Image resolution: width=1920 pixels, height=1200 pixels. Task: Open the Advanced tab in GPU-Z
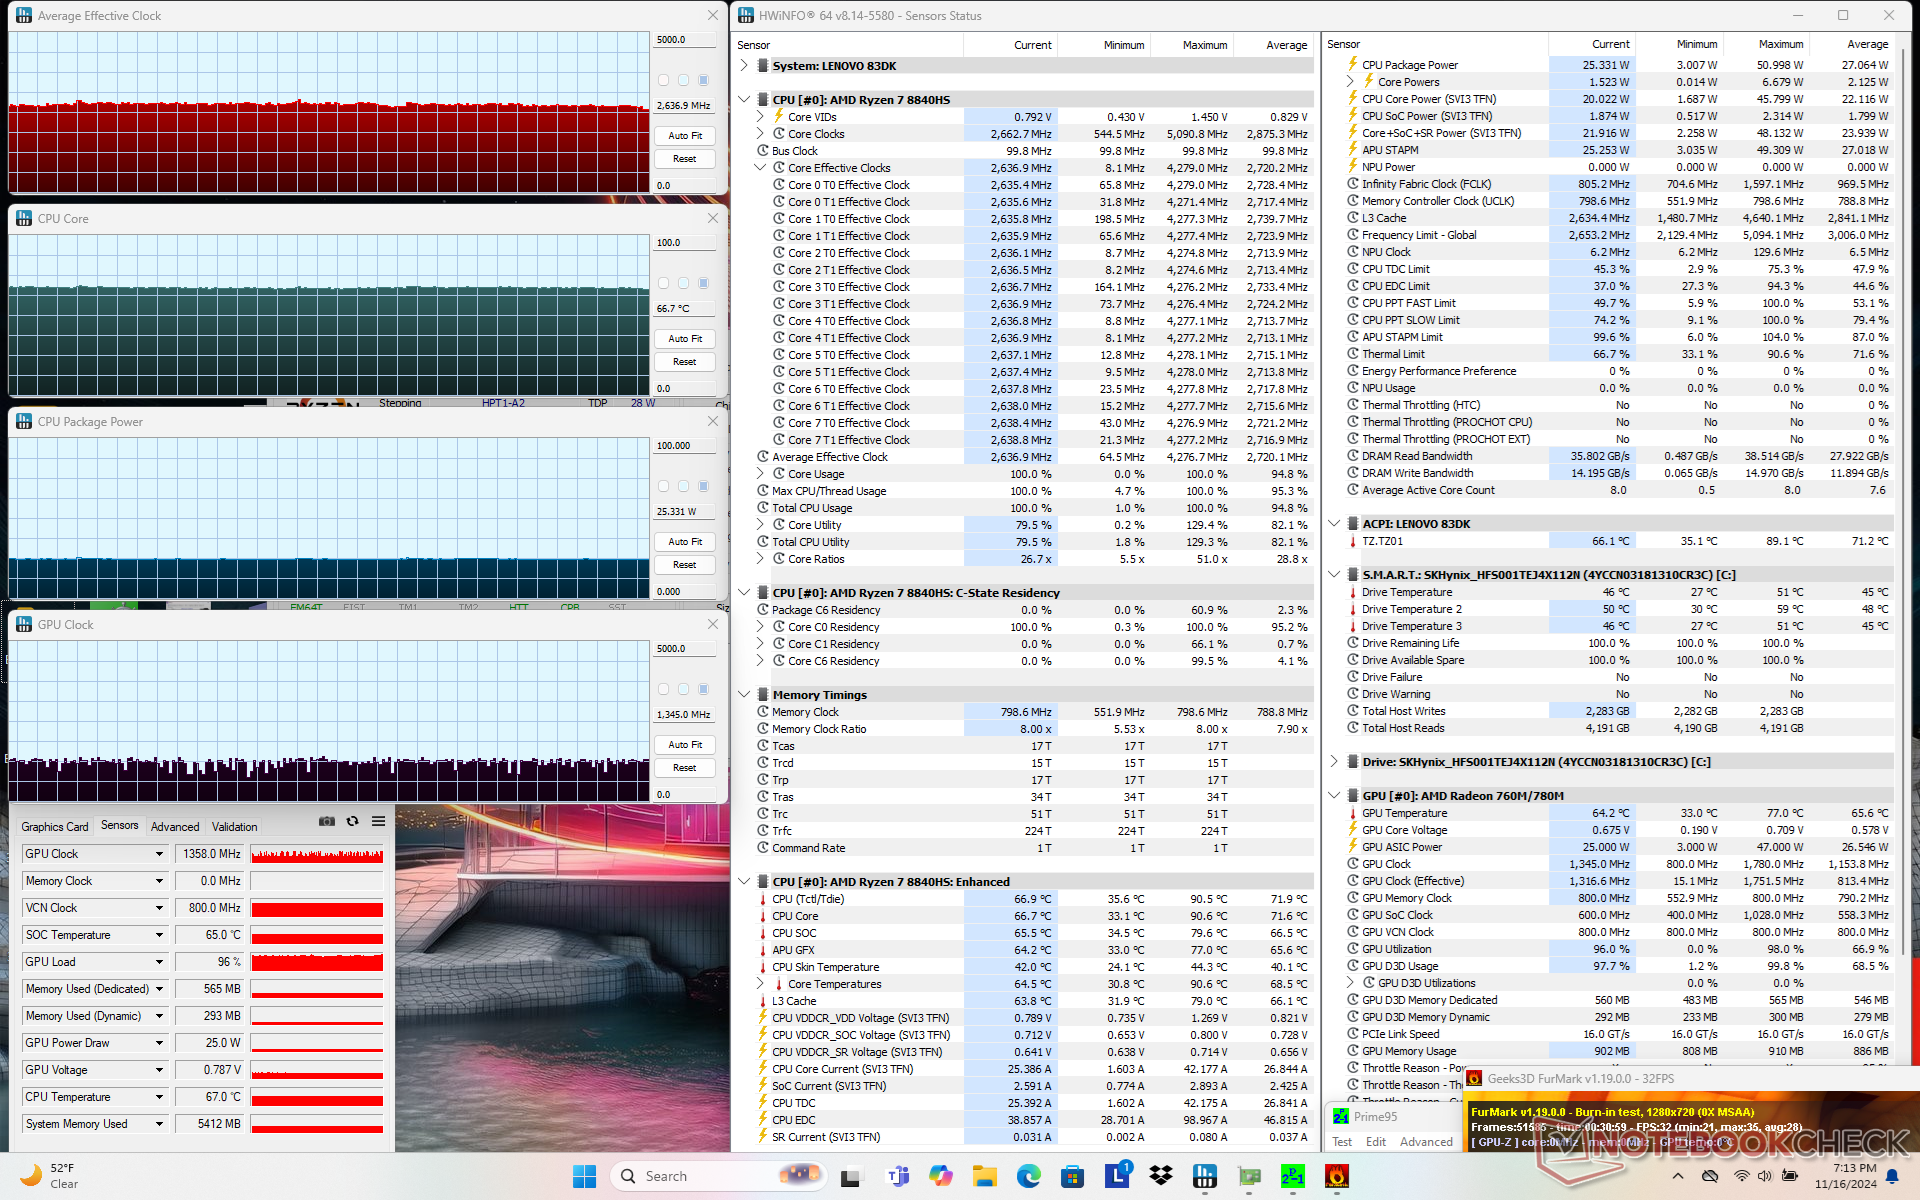[175, 827]
